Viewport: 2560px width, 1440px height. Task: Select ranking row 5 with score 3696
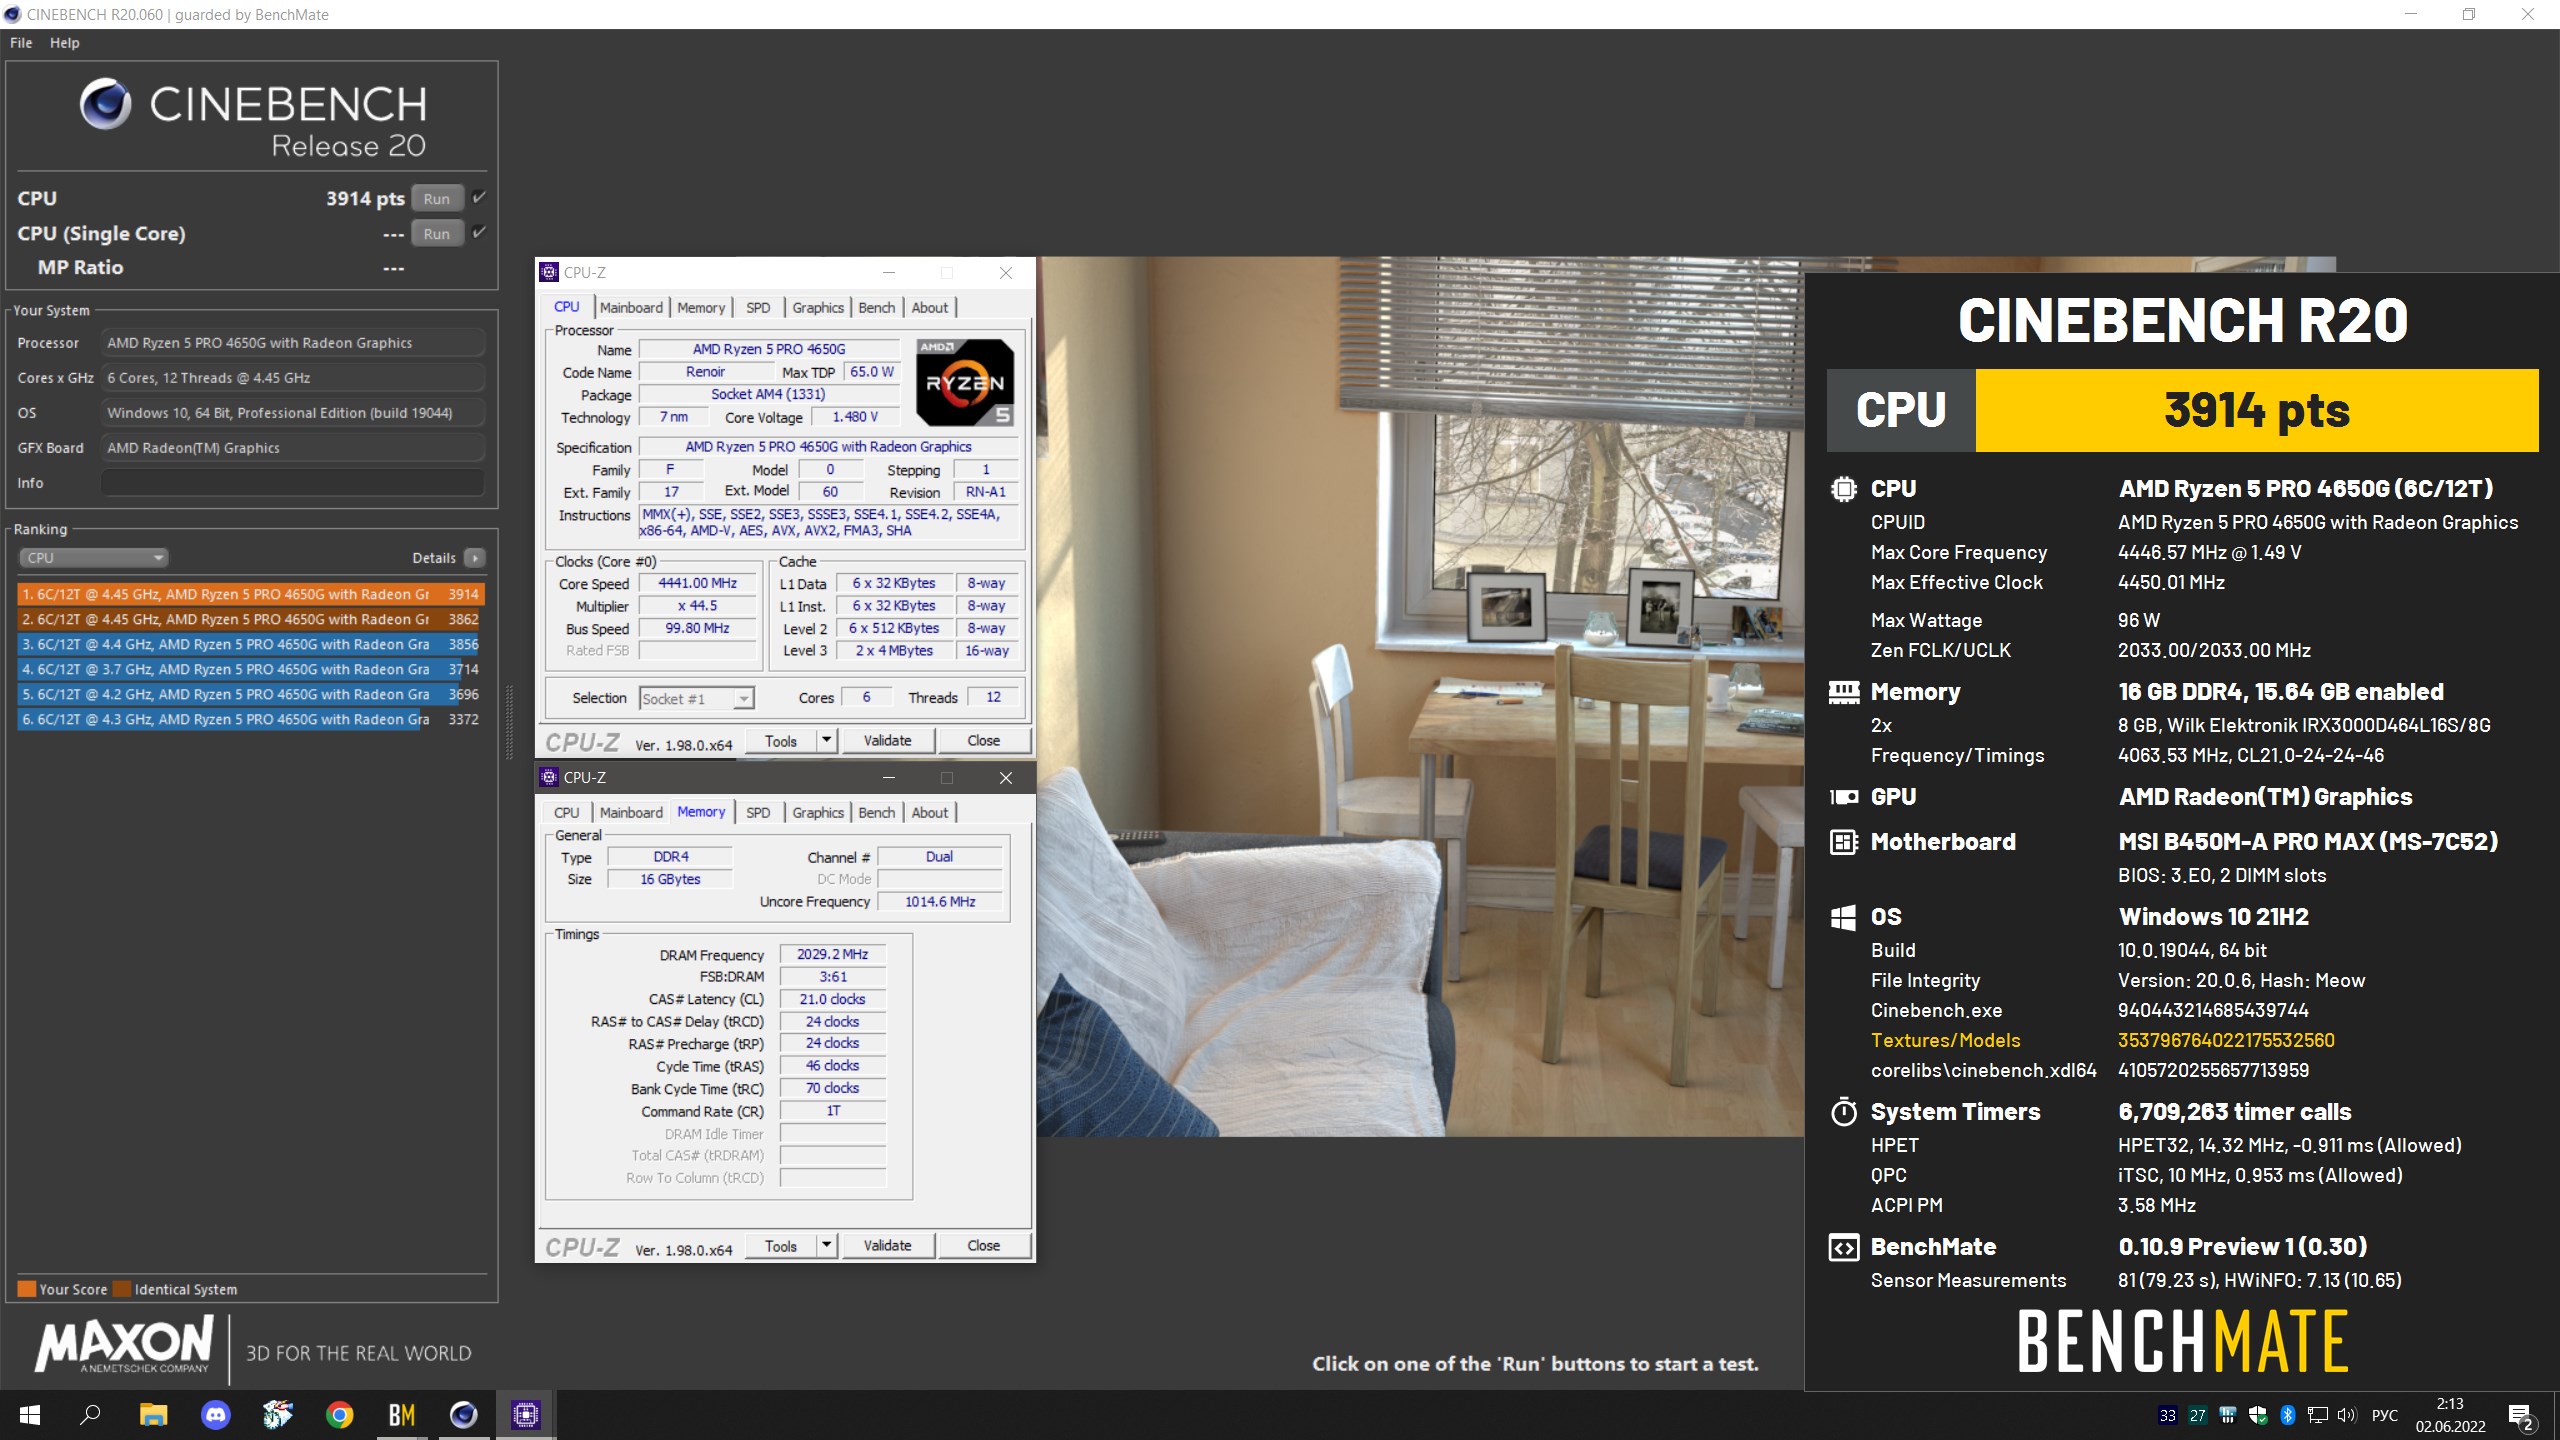click(251, 694)
